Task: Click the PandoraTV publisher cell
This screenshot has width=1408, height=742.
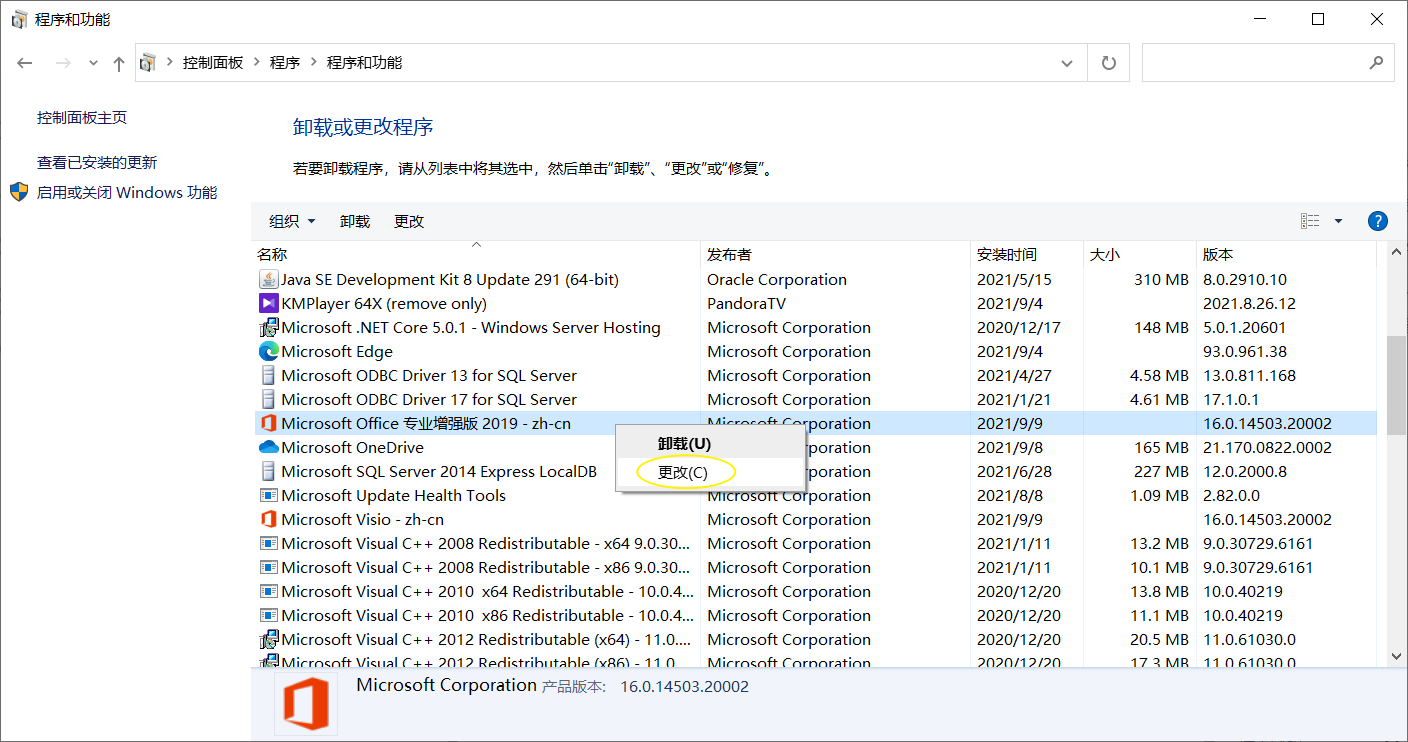Action: (x=746, y=304)
